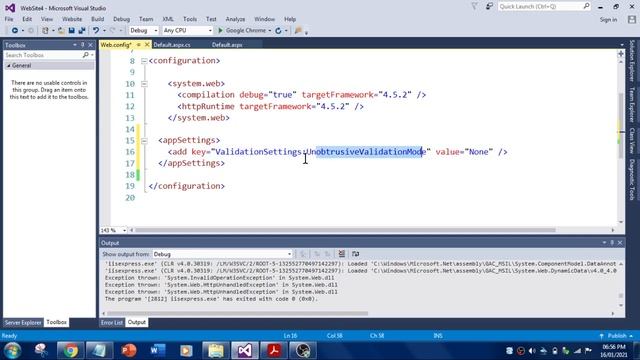Open the Any CPU platform dropdown
Image resolution: width=640 pixels, height=360 pixels.
210,31
